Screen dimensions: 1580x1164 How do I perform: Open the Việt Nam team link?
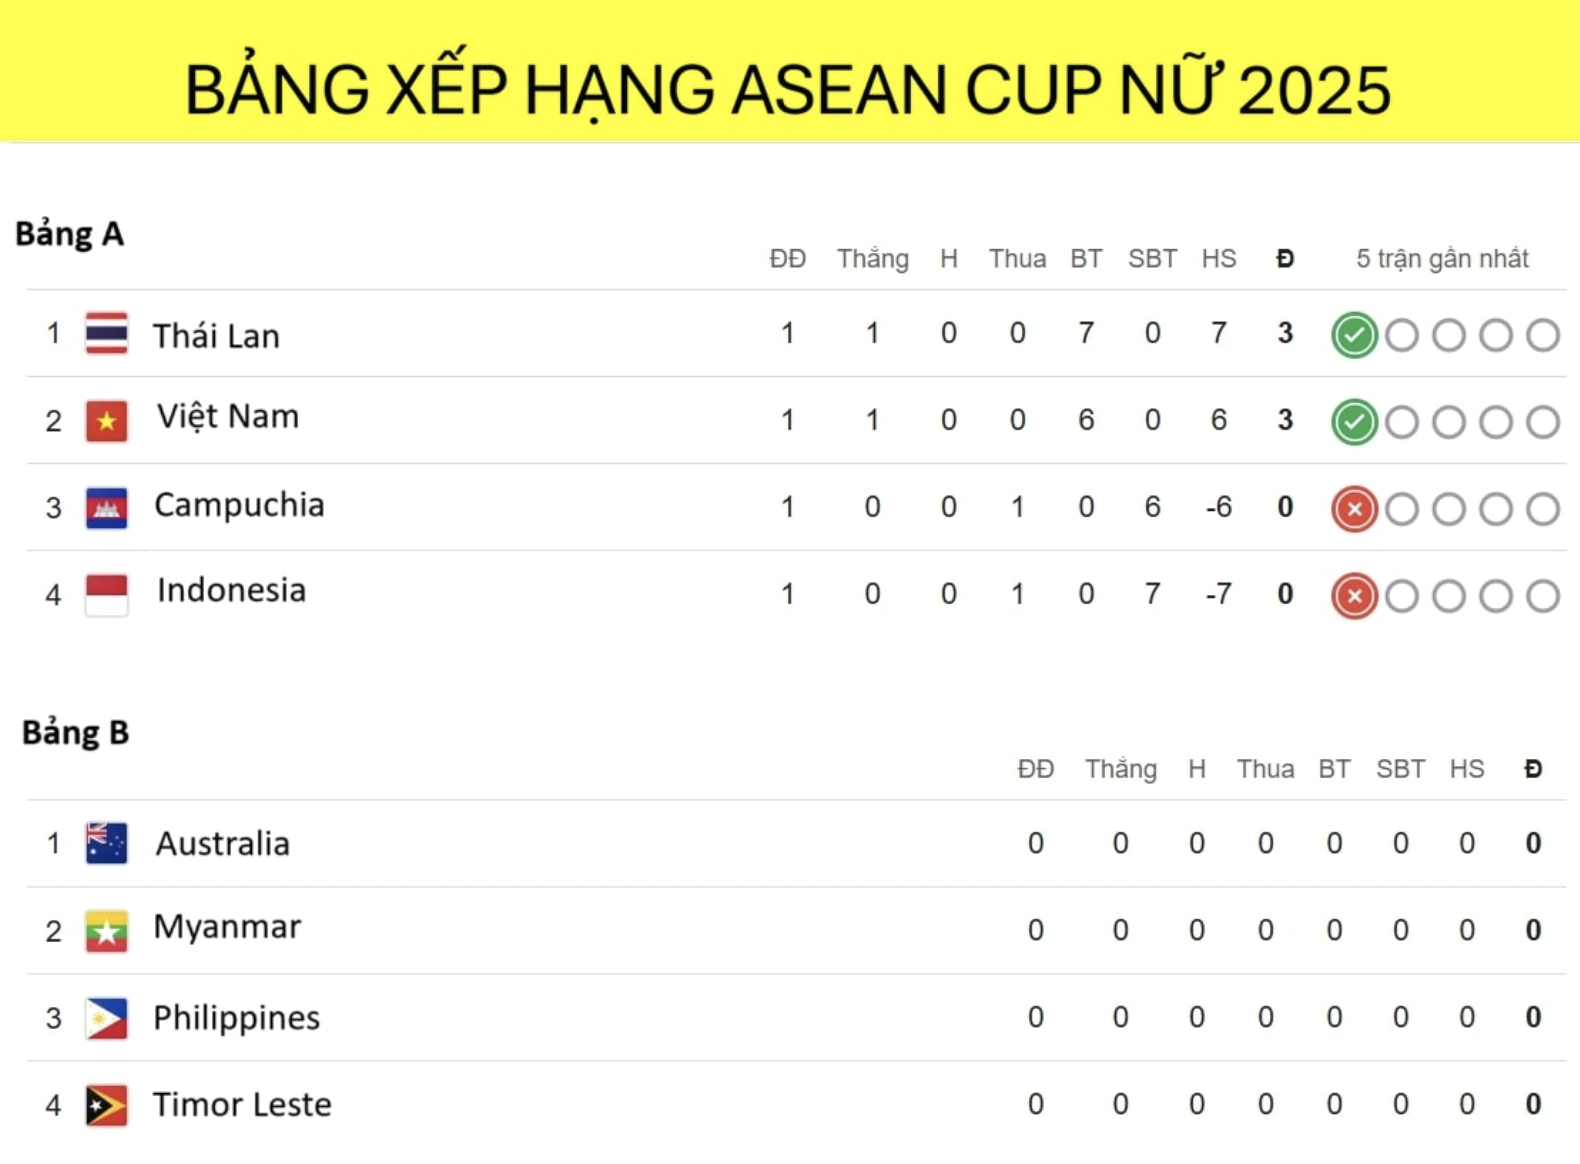tap(228, 416)
